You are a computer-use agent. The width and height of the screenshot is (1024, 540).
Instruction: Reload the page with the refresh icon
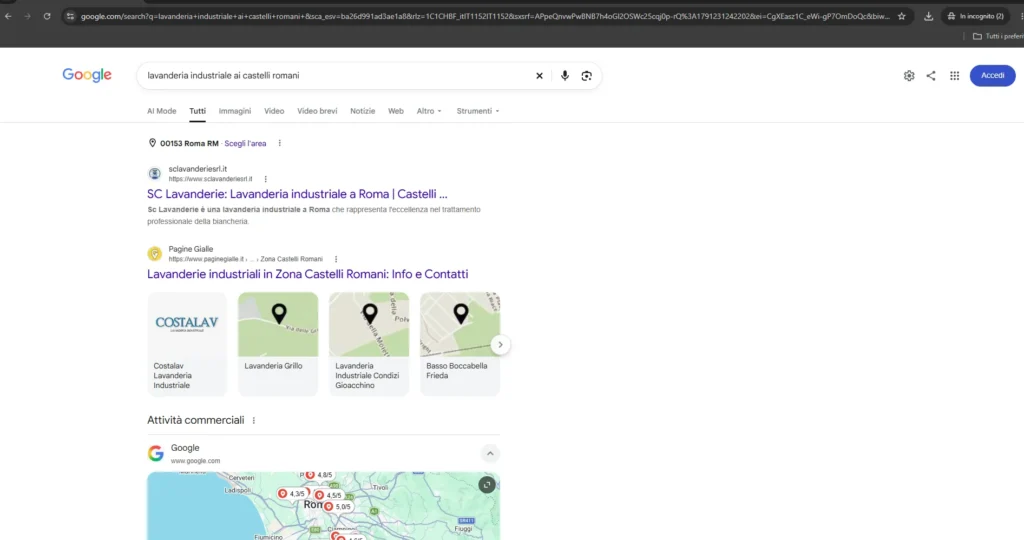click(47, 16)
